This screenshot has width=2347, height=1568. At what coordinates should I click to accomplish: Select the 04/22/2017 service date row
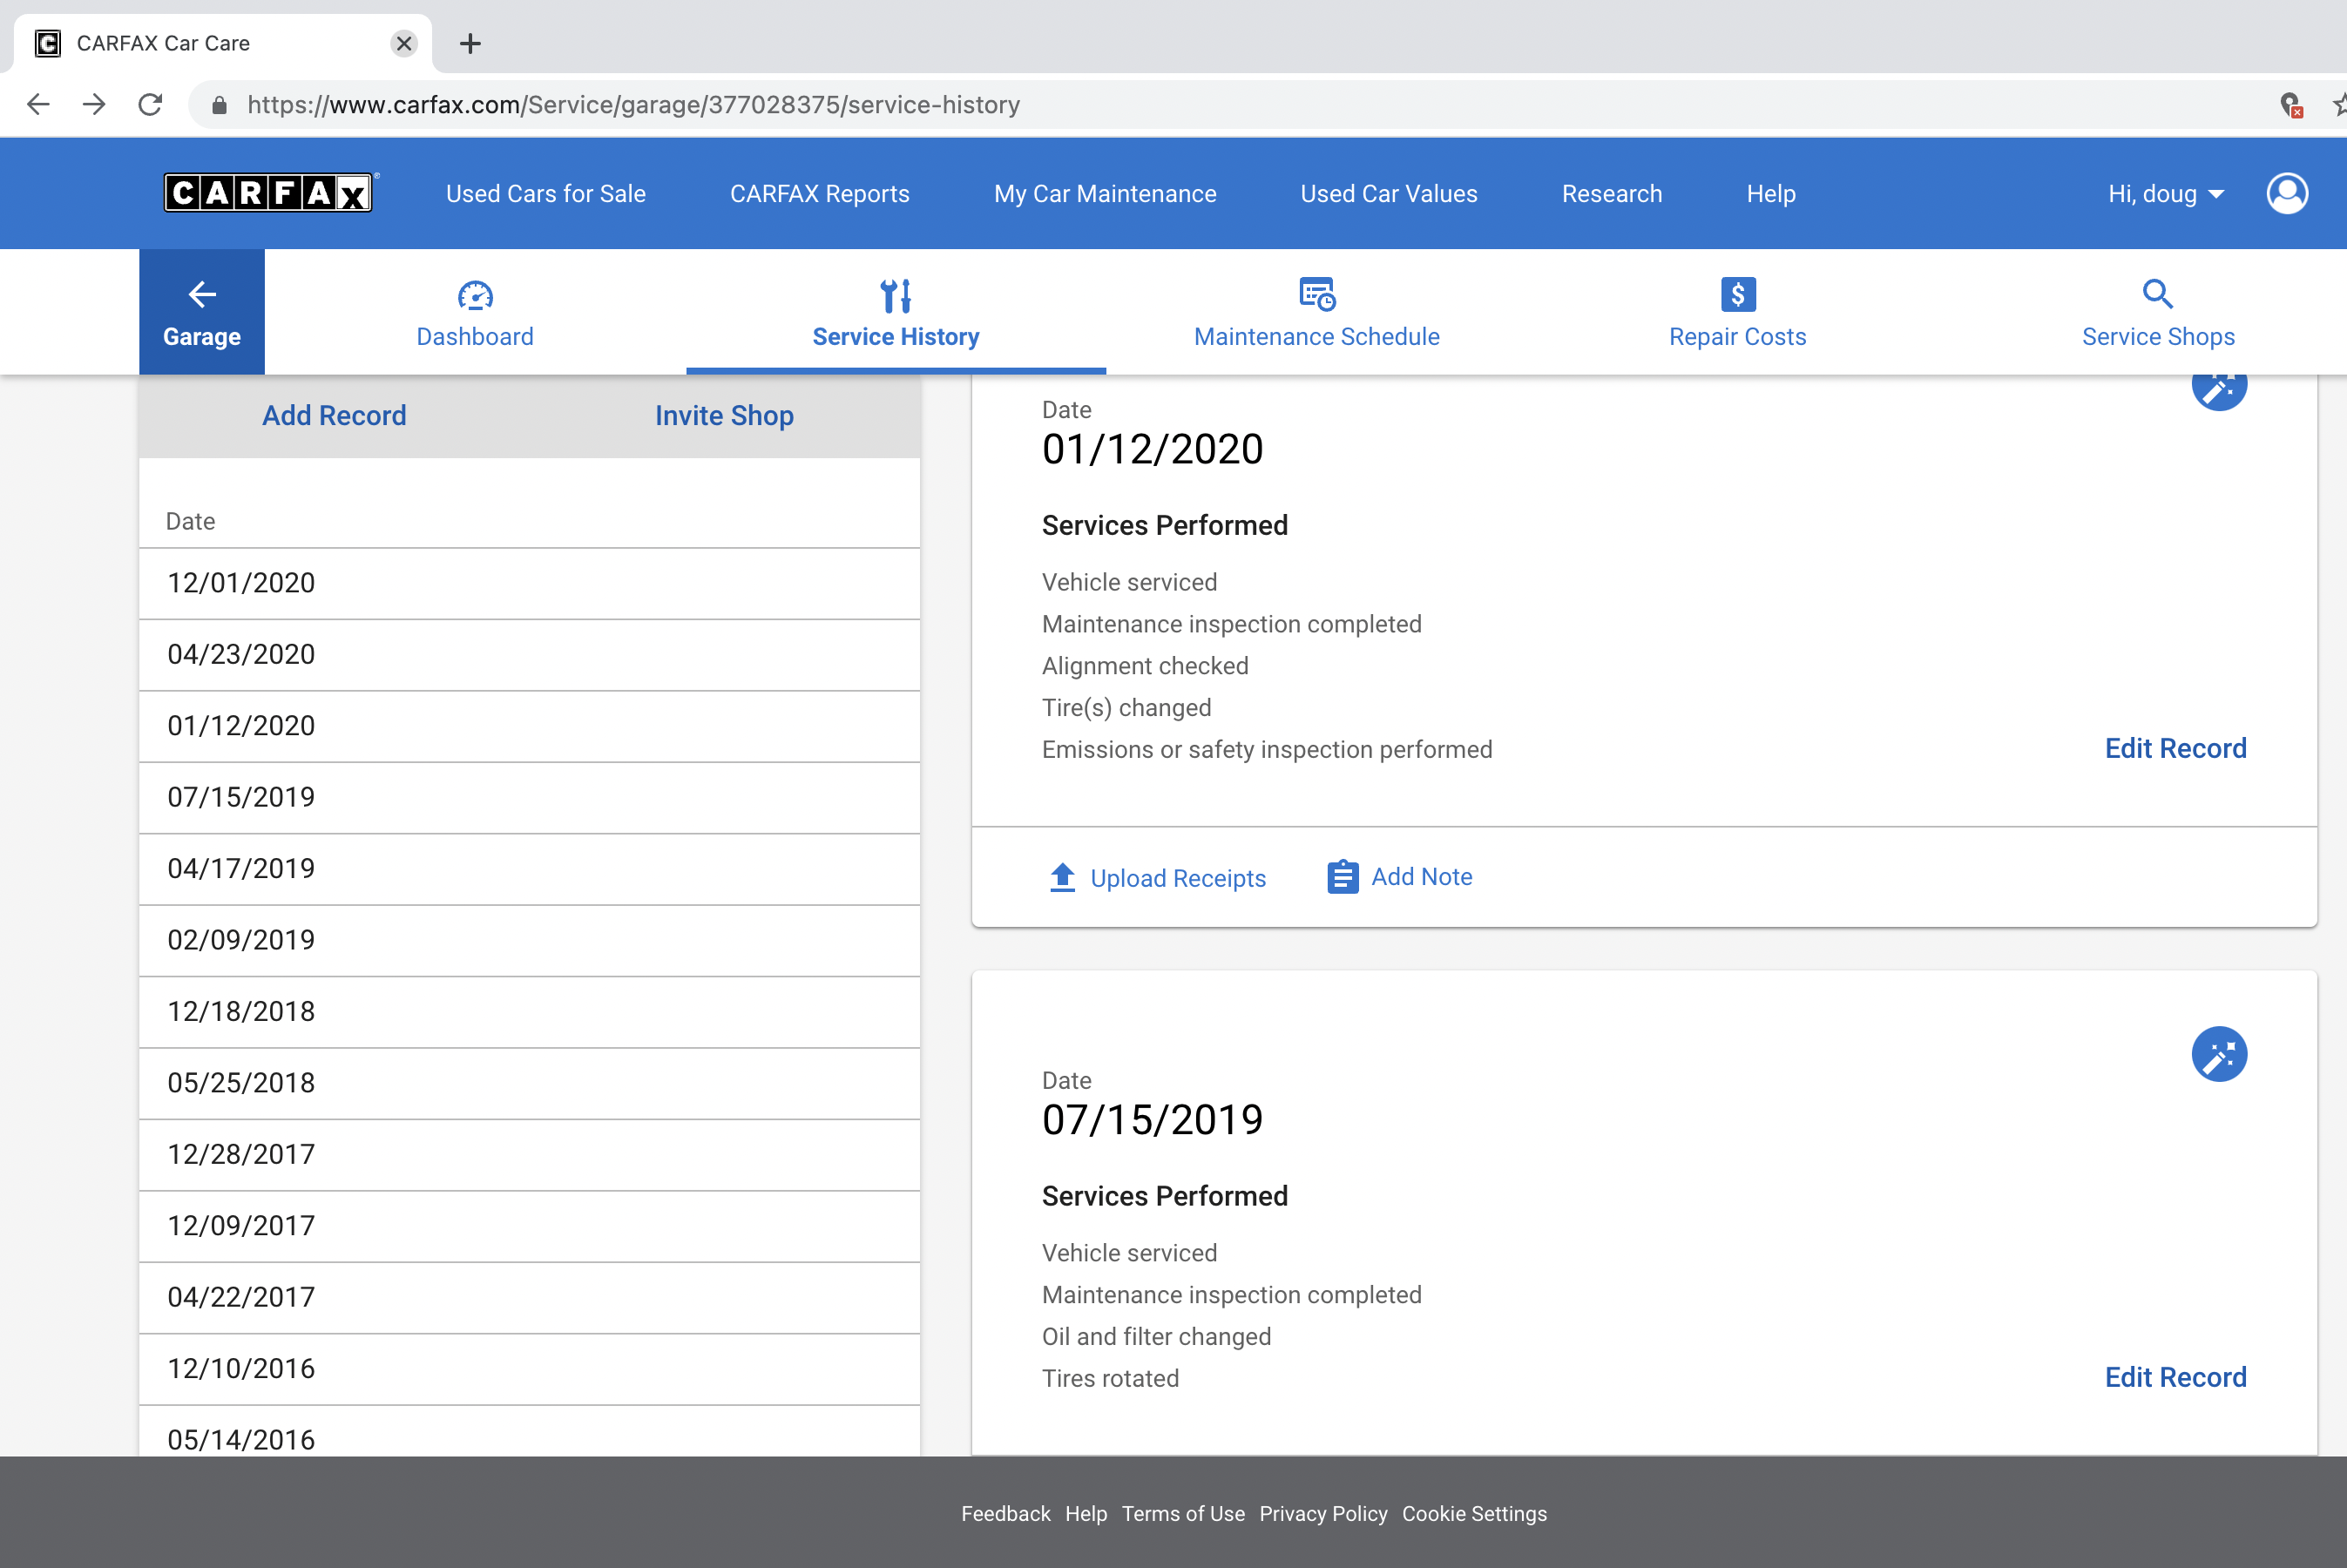(x=529, y=1298)
